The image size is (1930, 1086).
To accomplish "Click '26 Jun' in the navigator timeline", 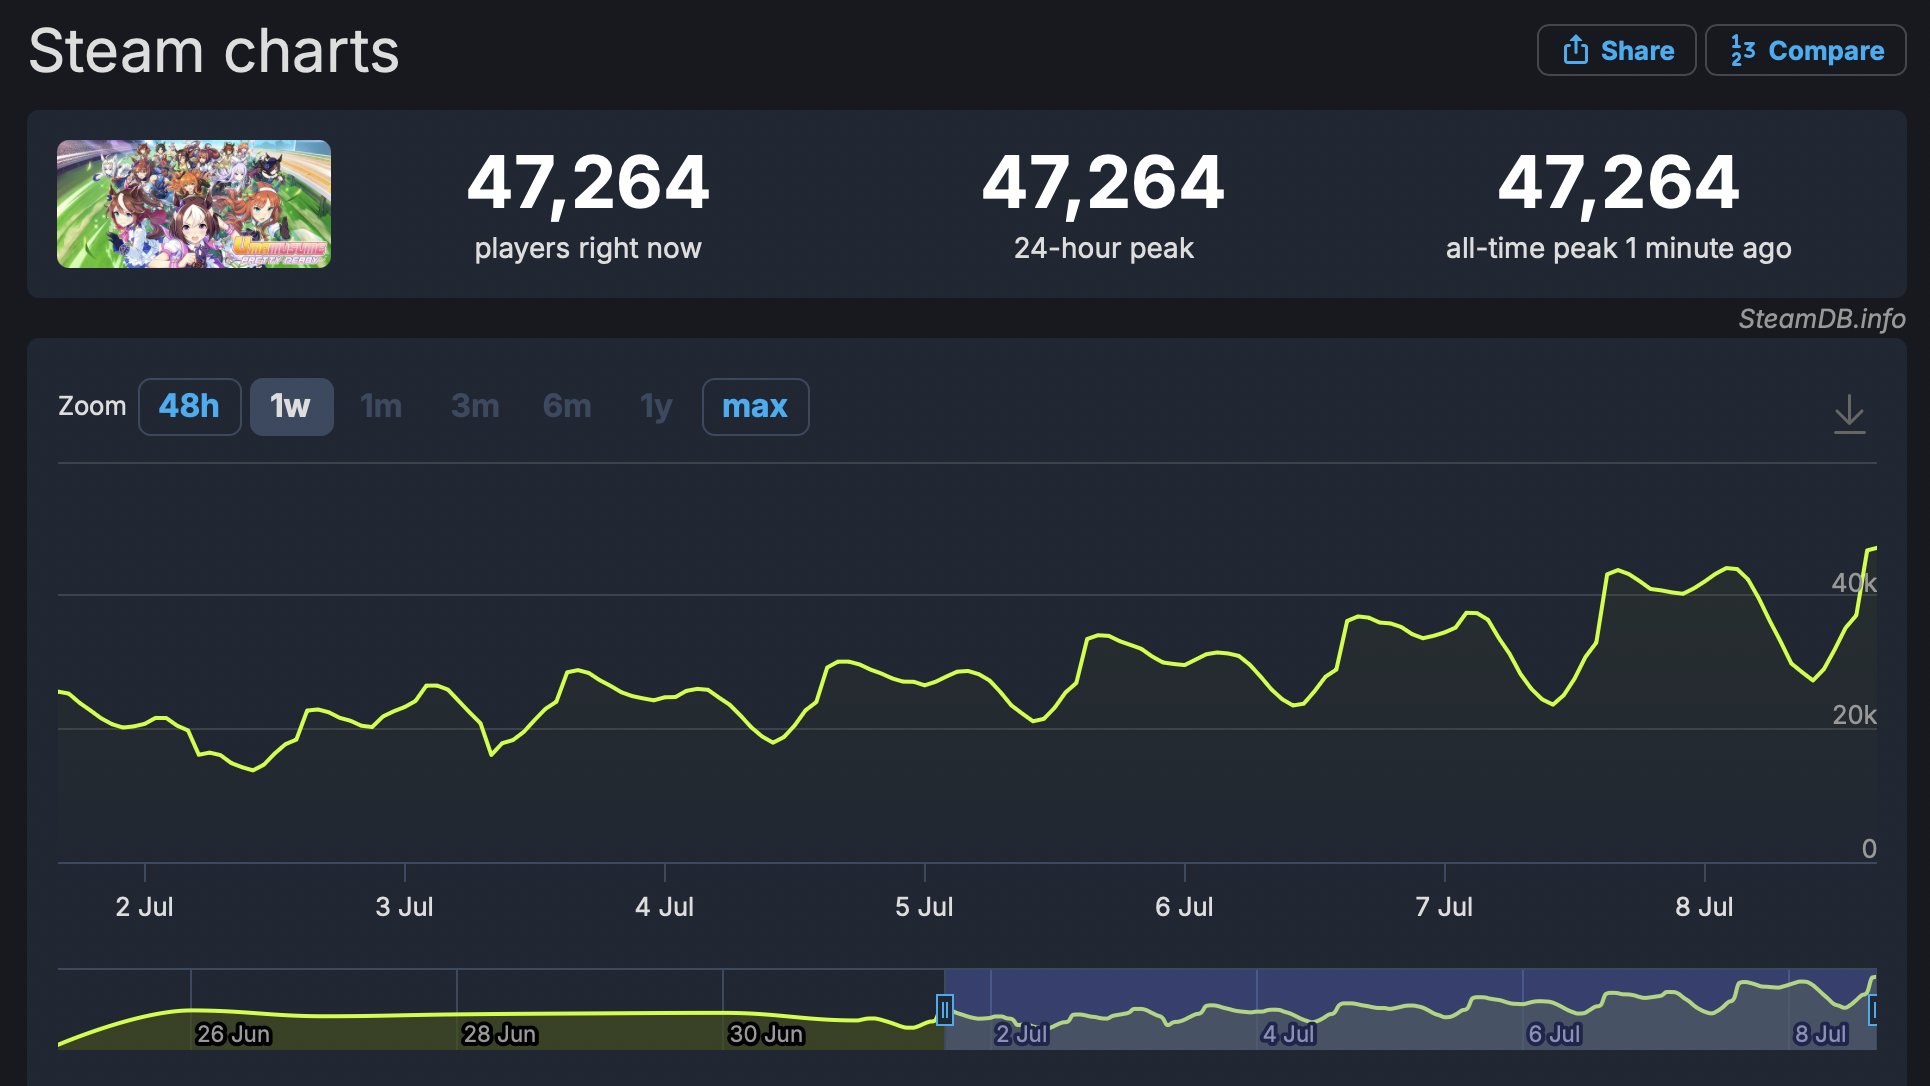I will [x=233, y=1034].
